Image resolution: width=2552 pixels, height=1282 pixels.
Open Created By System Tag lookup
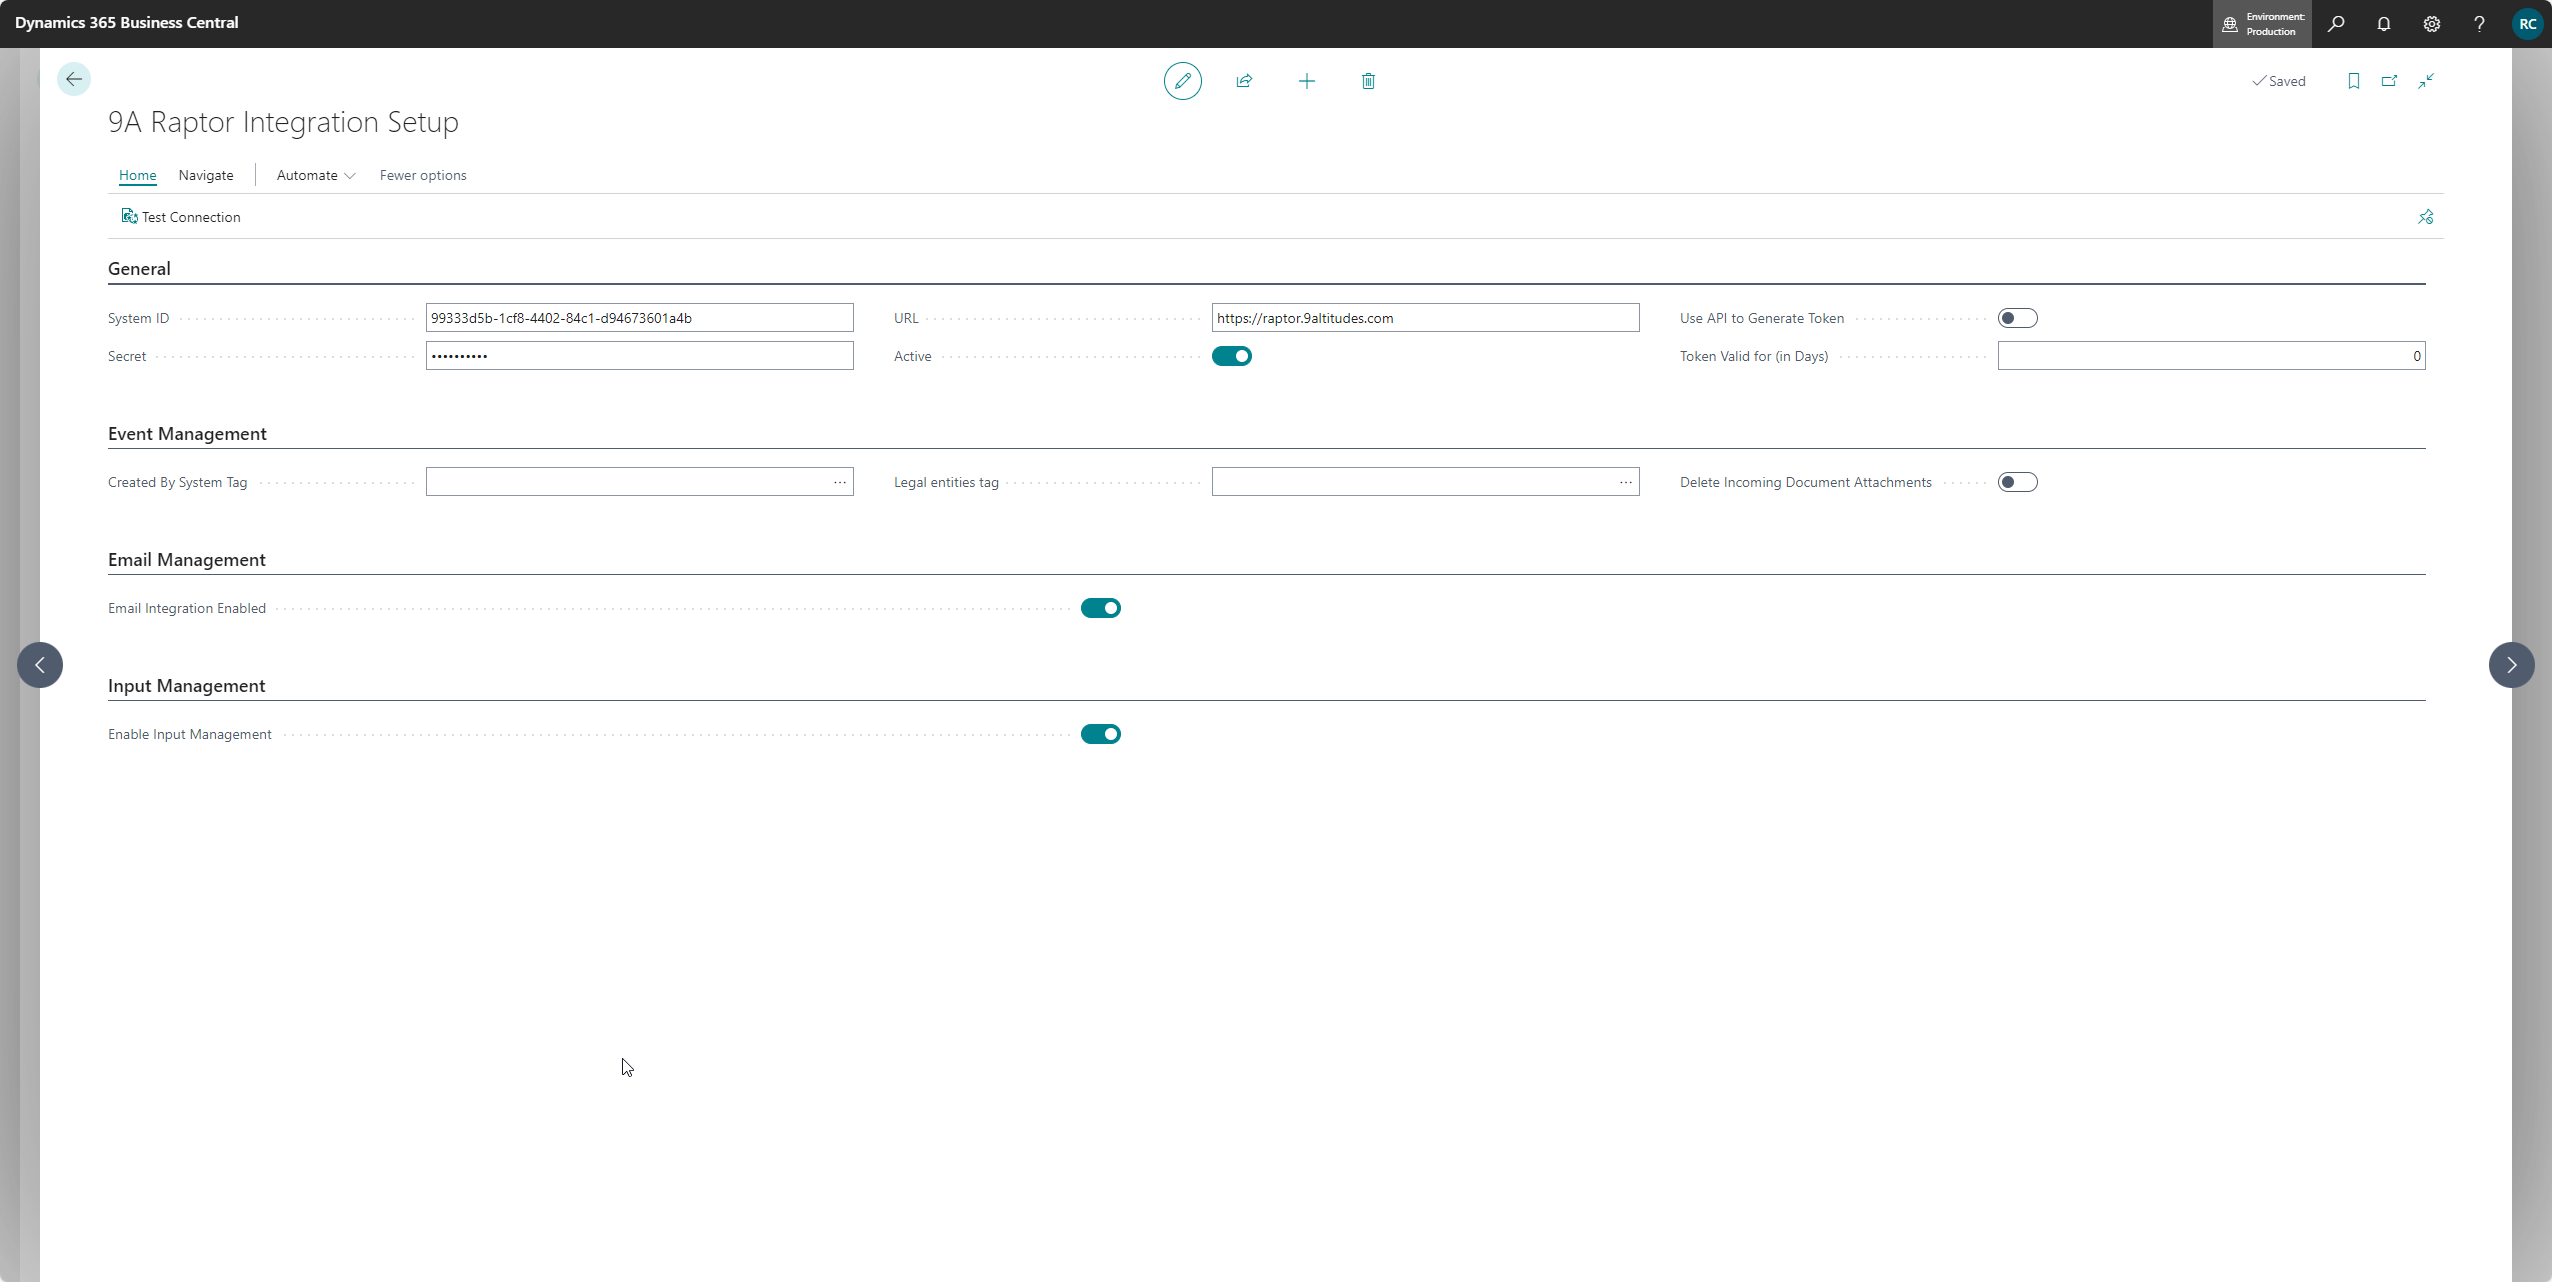tap(840, 482)
